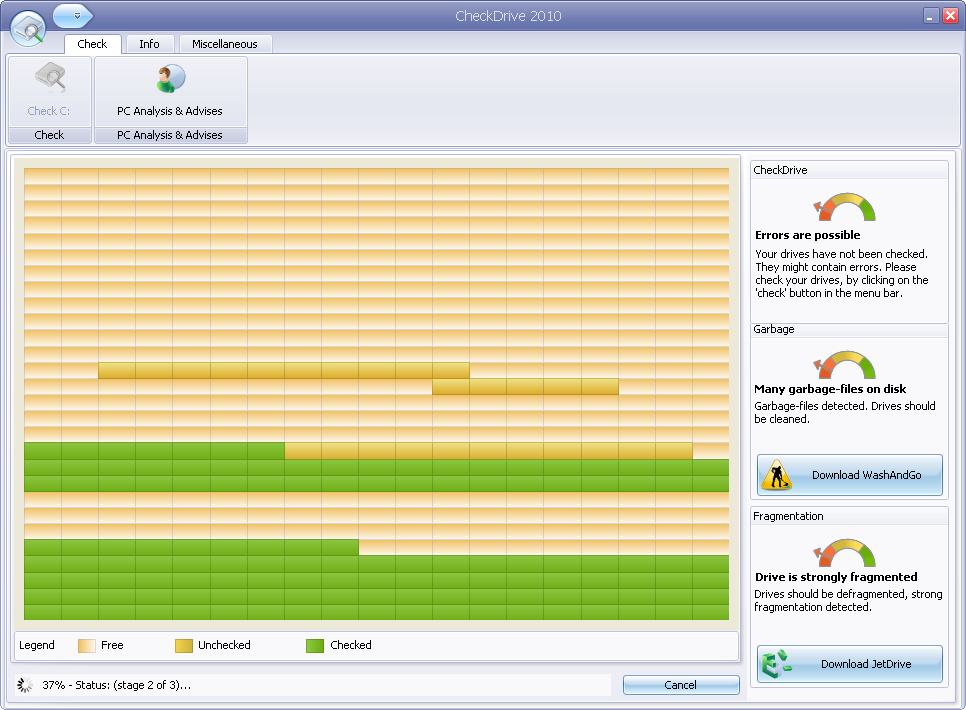This screenshot has height=710, width=966.
Task: Open the Info tab
Action: [x=149, y=44]
